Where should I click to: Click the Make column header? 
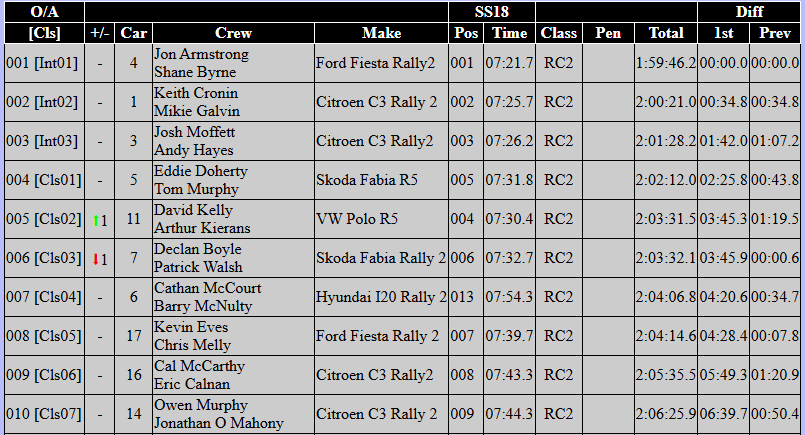click(381, 33)
